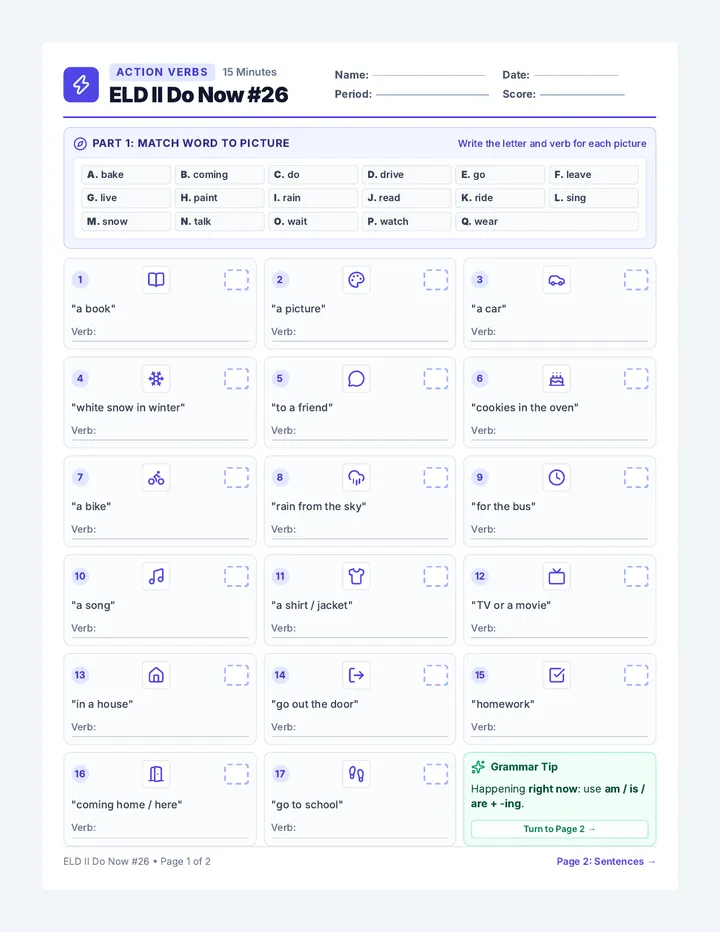This screenshot has height=932, width=720.
Task: Click the dashed answer box for "to a friend"
Action: (436, 379)
